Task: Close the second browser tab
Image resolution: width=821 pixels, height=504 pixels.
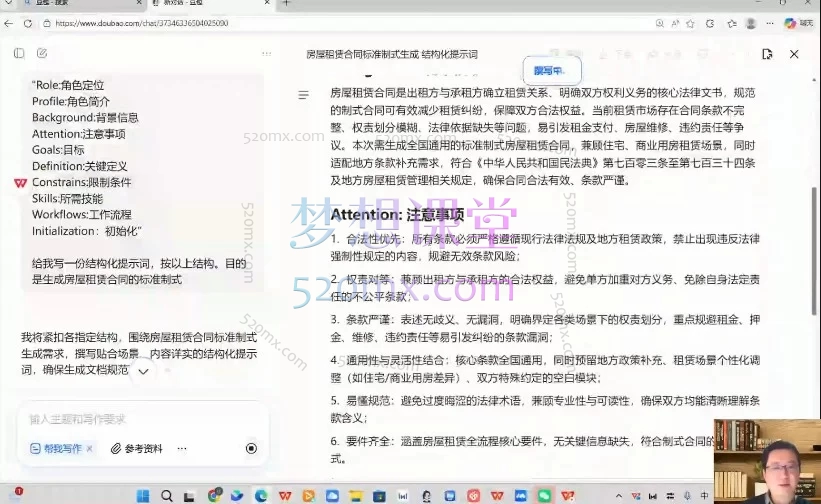Action: tap(267, 3)
